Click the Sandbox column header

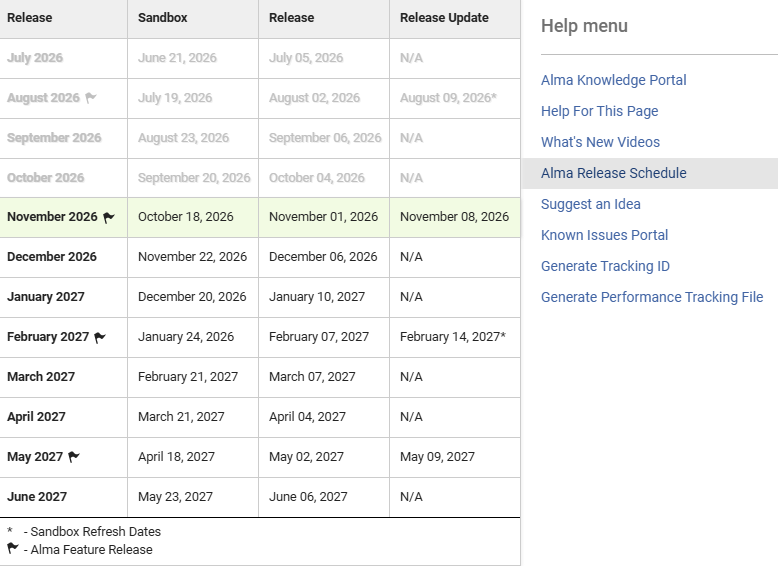[x=163, y=18]
